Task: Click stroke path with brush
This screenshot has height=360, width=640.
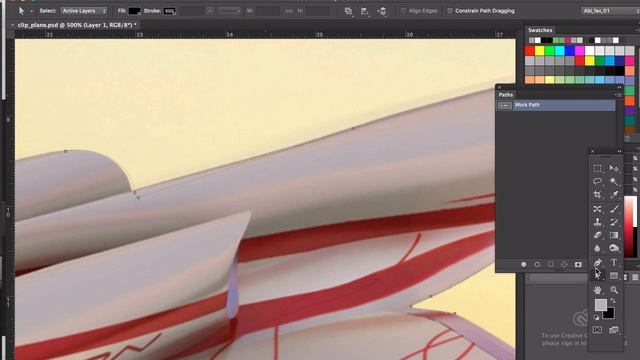Action: 537,264
